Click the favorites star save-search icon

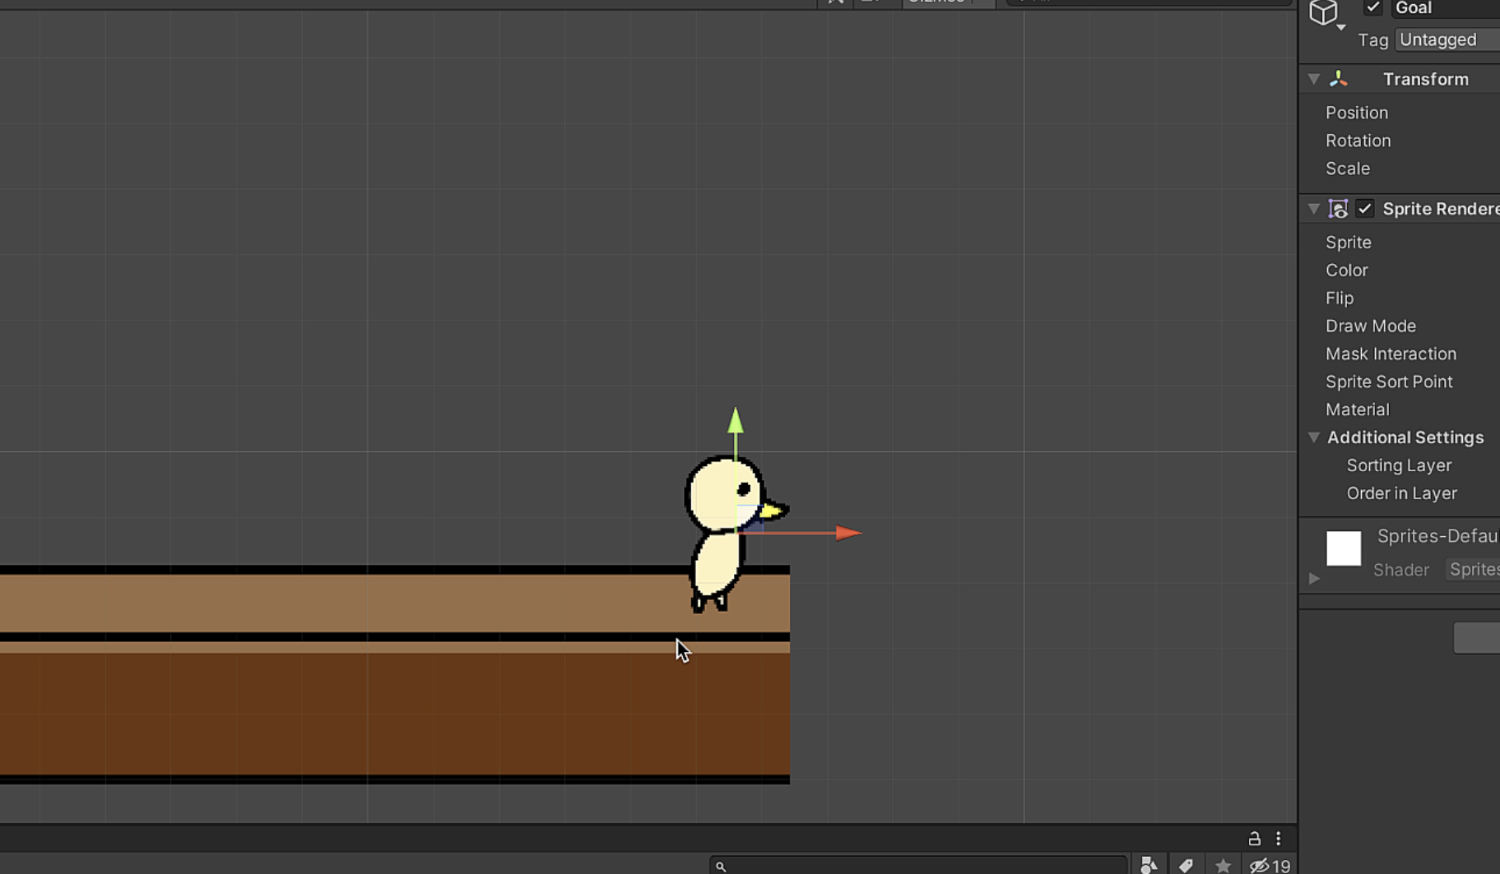[x=1223, y=866]
